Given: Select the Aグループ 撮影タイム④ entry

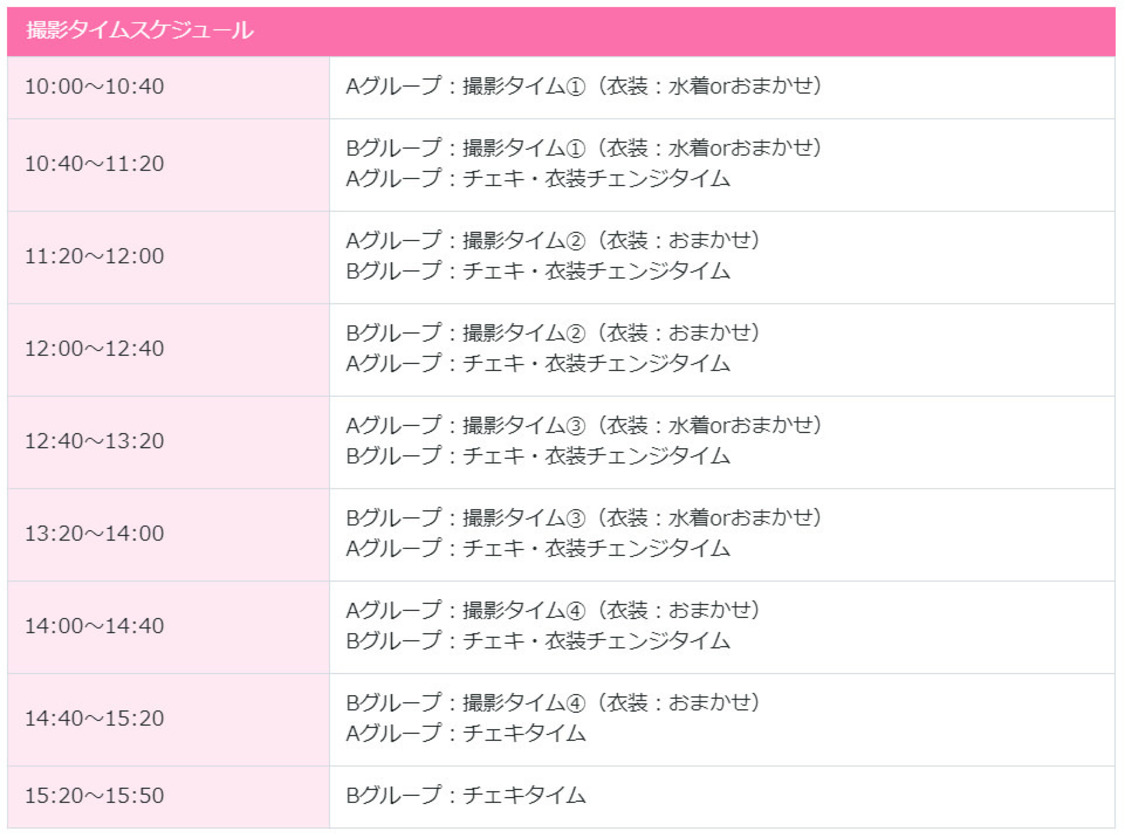Looking at the screenshot, I should tap(554, 610).
